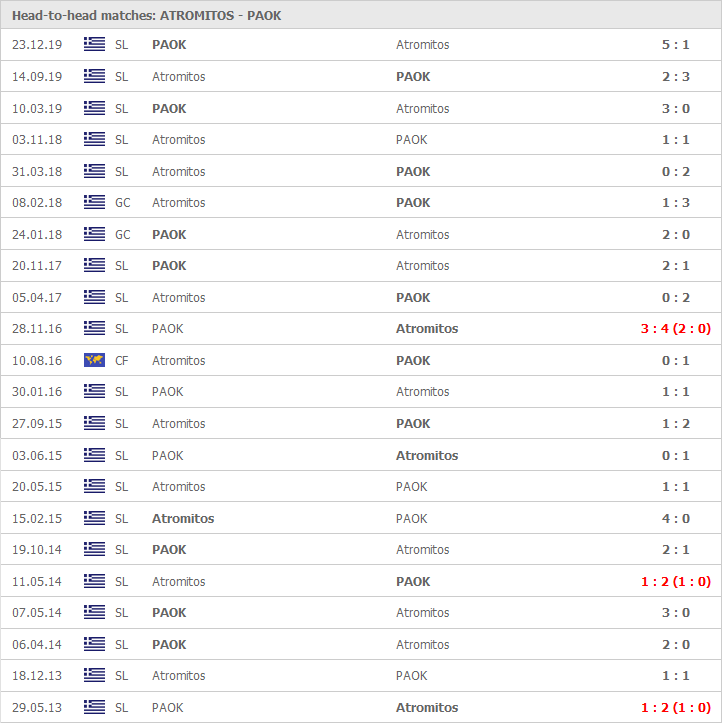Screen dimensions: 722x723
Task: Open the 5 : 1 score from 23.12.19
Action: click(675, 45)
